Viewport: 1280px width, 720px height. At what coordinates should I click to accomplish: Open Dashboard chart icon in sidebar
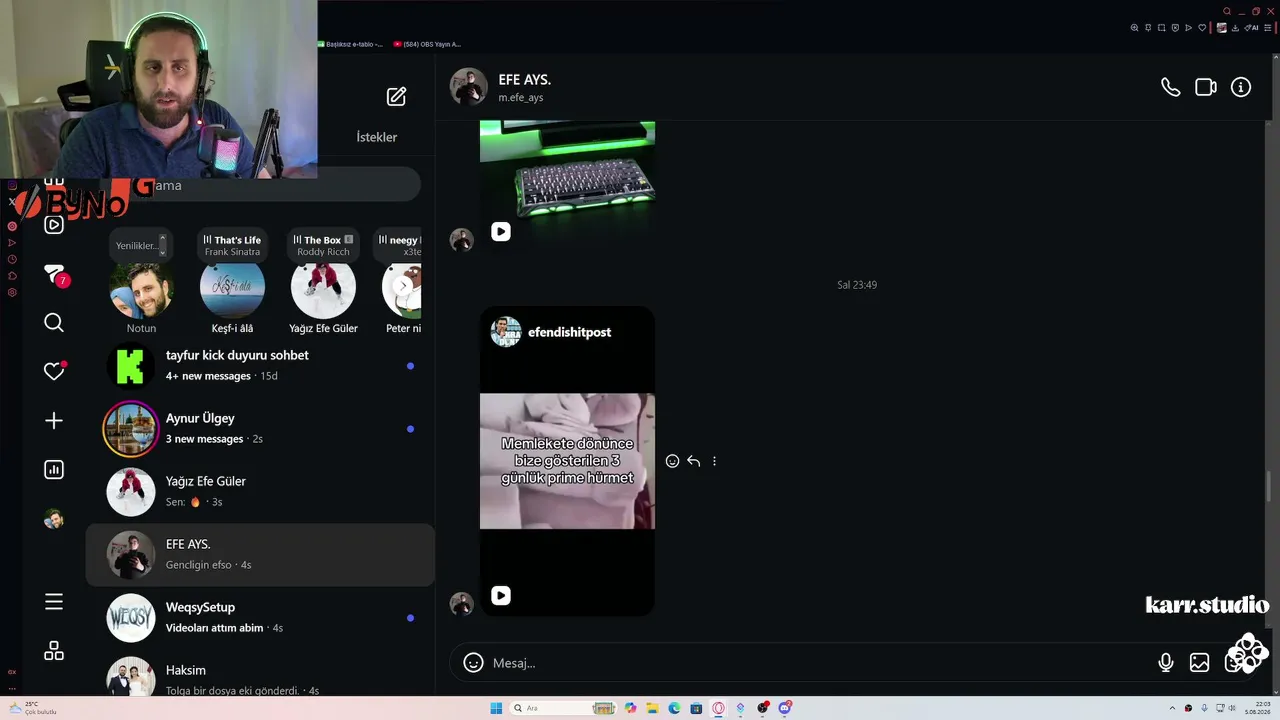click(54, 470)
